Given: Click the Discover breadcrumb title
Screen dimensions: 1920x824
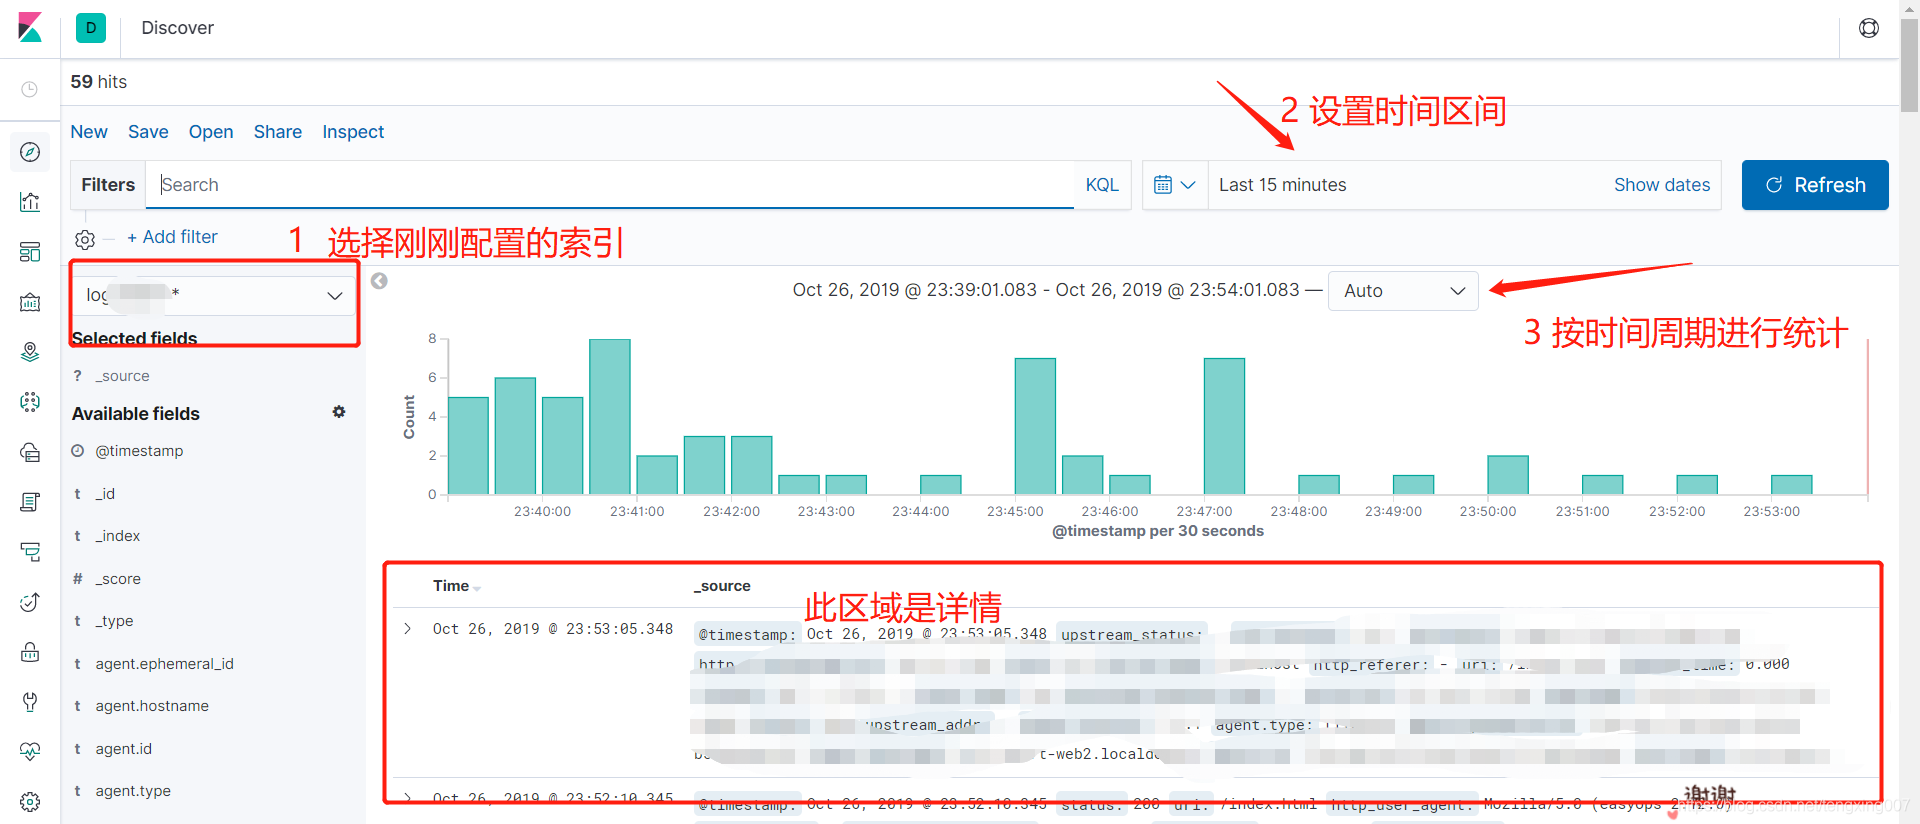Looking at the screenshot, I should [177, 28].
